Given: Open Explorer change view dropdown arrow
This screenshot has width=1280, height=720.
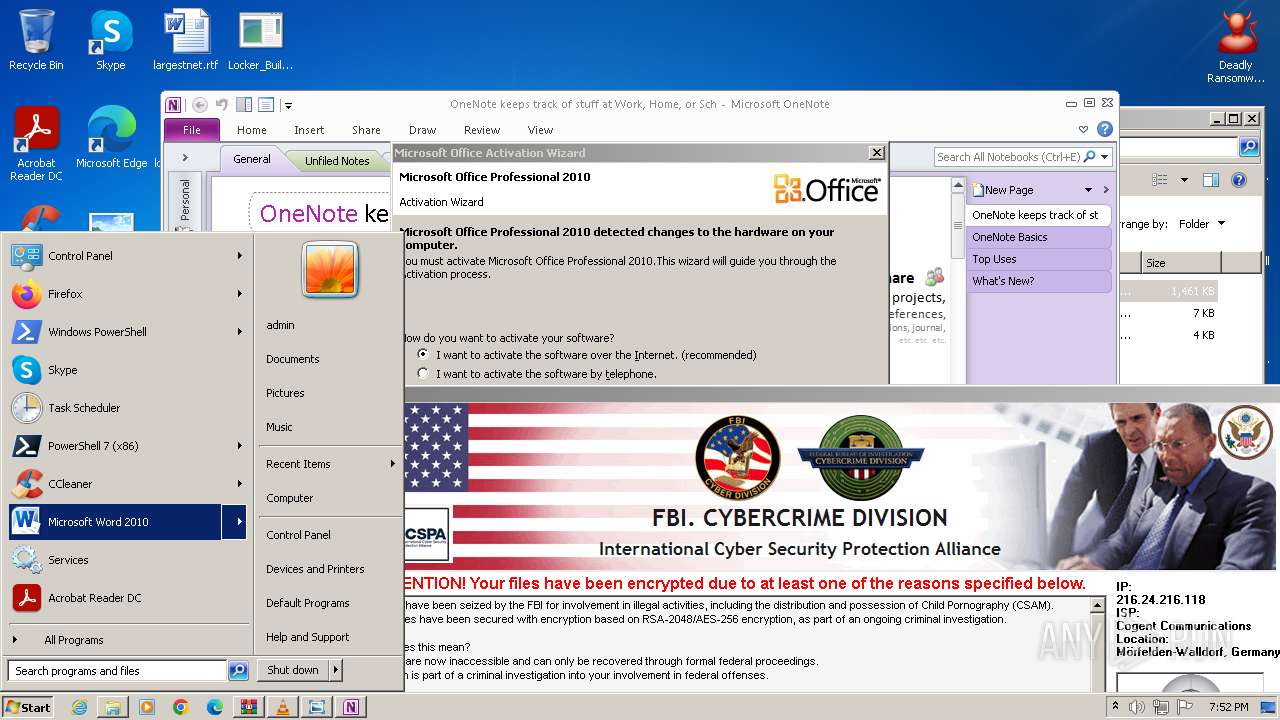Looking at the screenshot, I should pos(1184,181).
